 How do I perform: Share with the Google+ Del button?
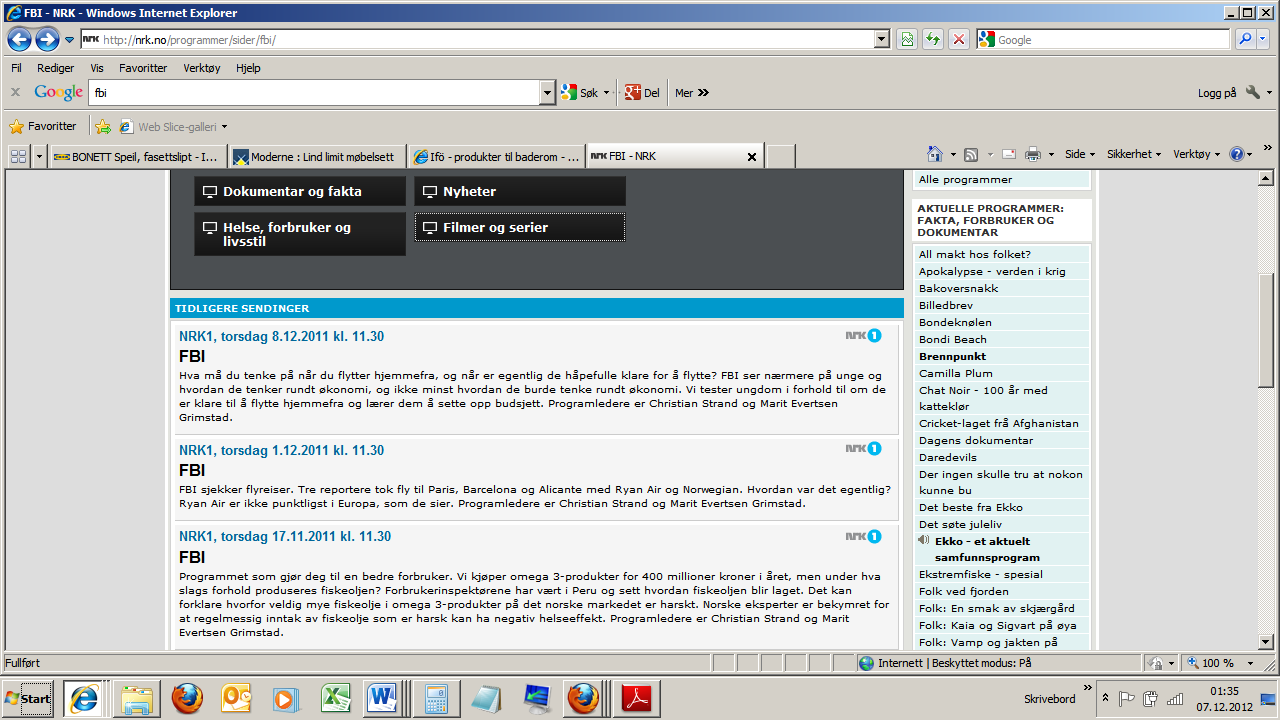coord(642,92)
